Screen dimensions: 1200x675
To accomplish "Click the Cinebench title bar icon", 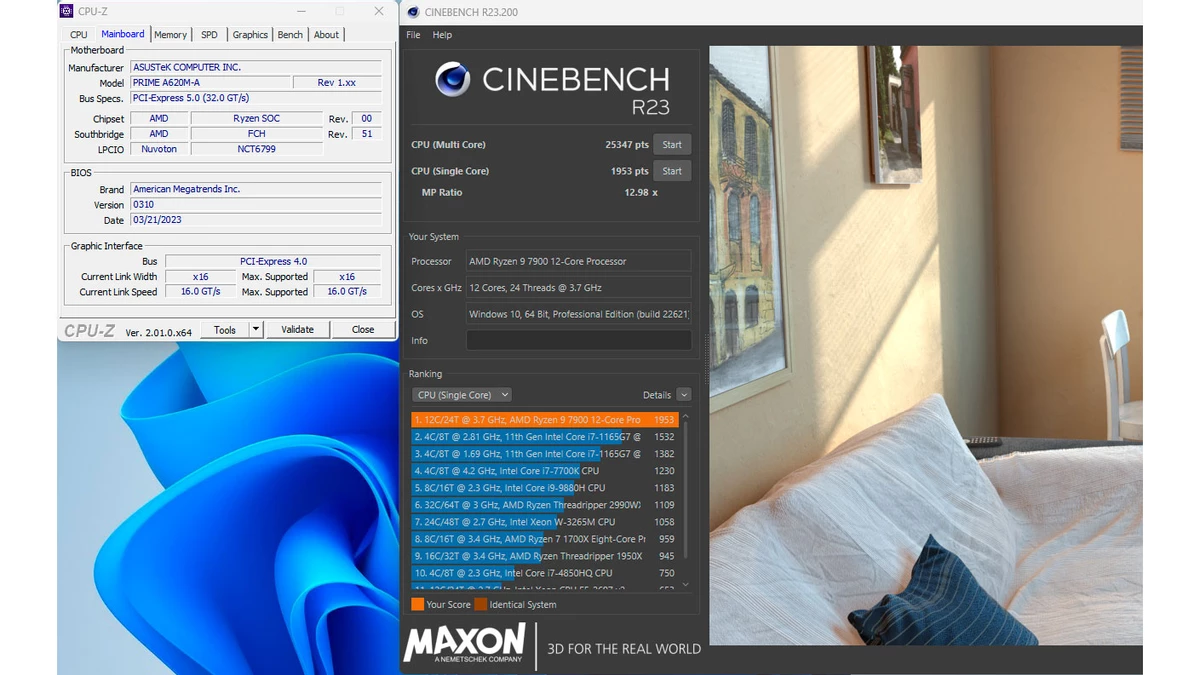I will (412, 12).
